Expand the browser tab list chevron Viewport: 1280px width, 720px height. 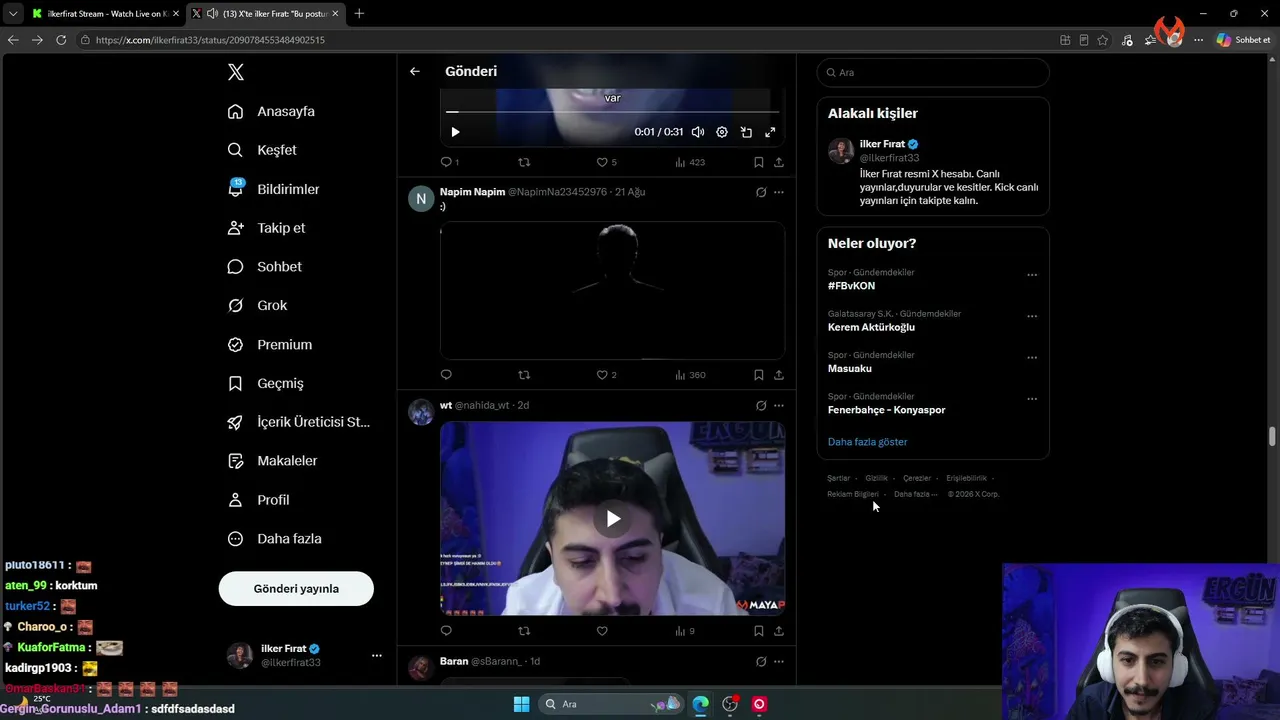click(12, 14)
